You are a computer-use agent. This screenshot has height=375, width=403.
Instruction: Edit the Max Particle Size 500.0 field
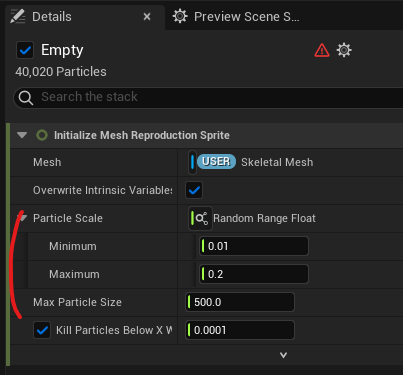[x=240, y=302]
